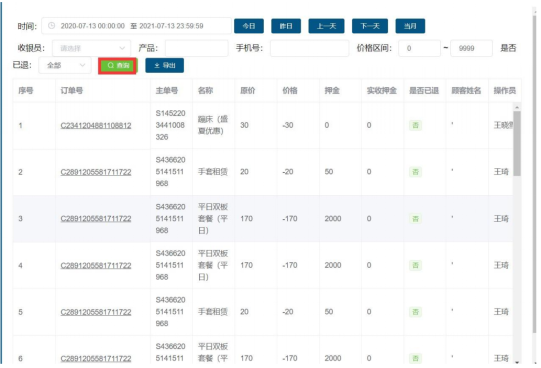Click the 否 status tag in row 3
Image resolution: width=541 pixels, height=368 pixels.
click(415, 219)
